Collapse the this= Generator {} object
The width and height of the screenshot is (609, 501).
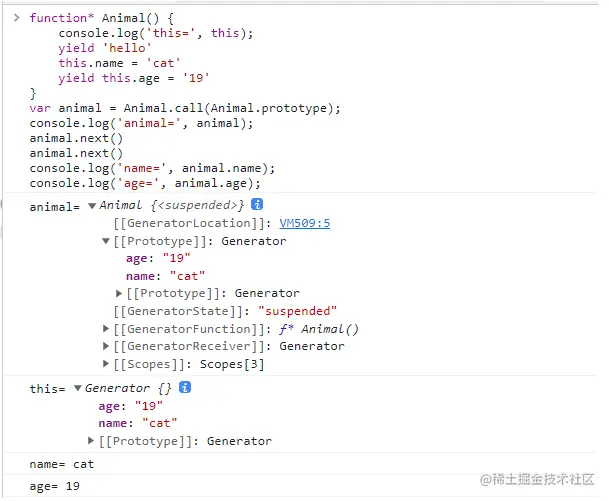(78, 388)
